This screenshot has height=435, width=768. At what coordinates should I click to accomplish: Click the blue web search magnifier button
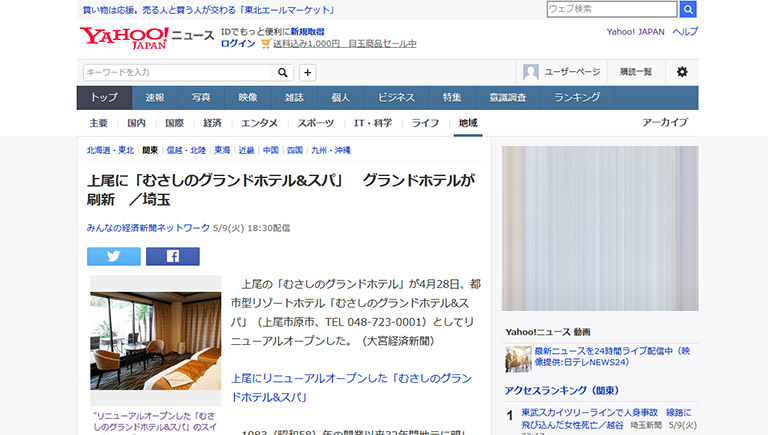point(688,9)
